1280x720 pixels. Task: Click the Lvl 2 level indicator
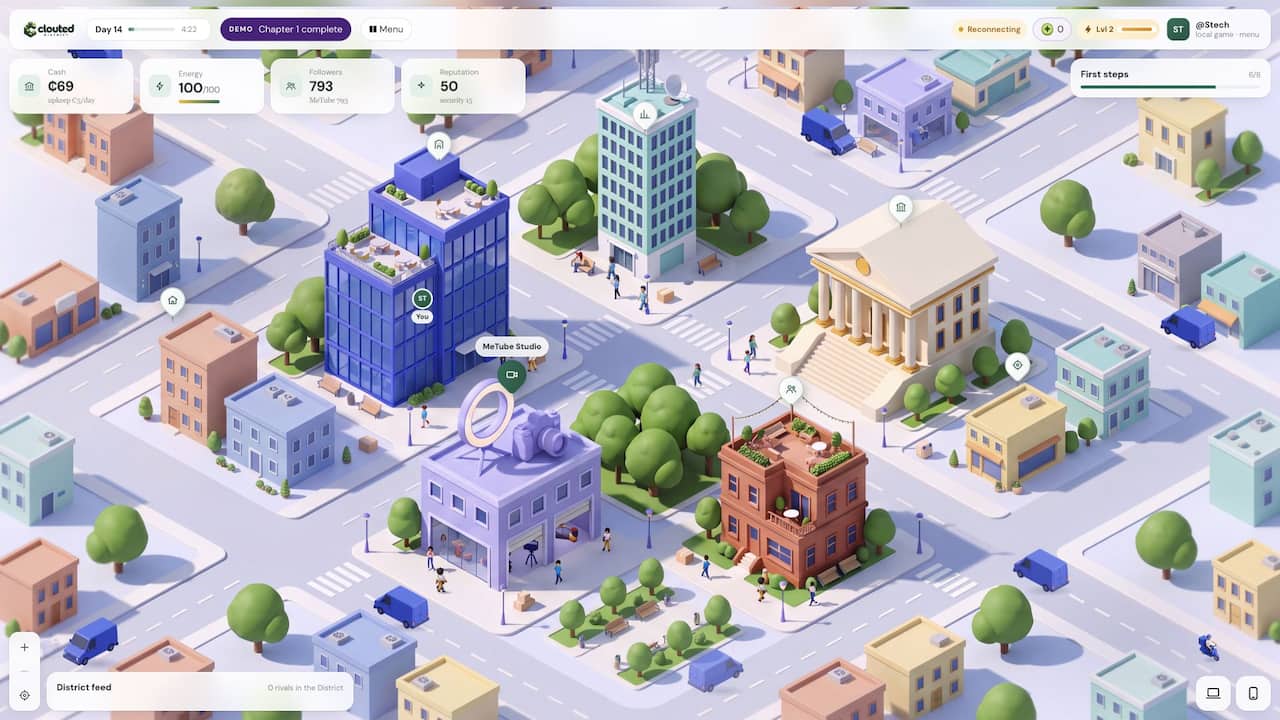click(x=1118, y=29)
